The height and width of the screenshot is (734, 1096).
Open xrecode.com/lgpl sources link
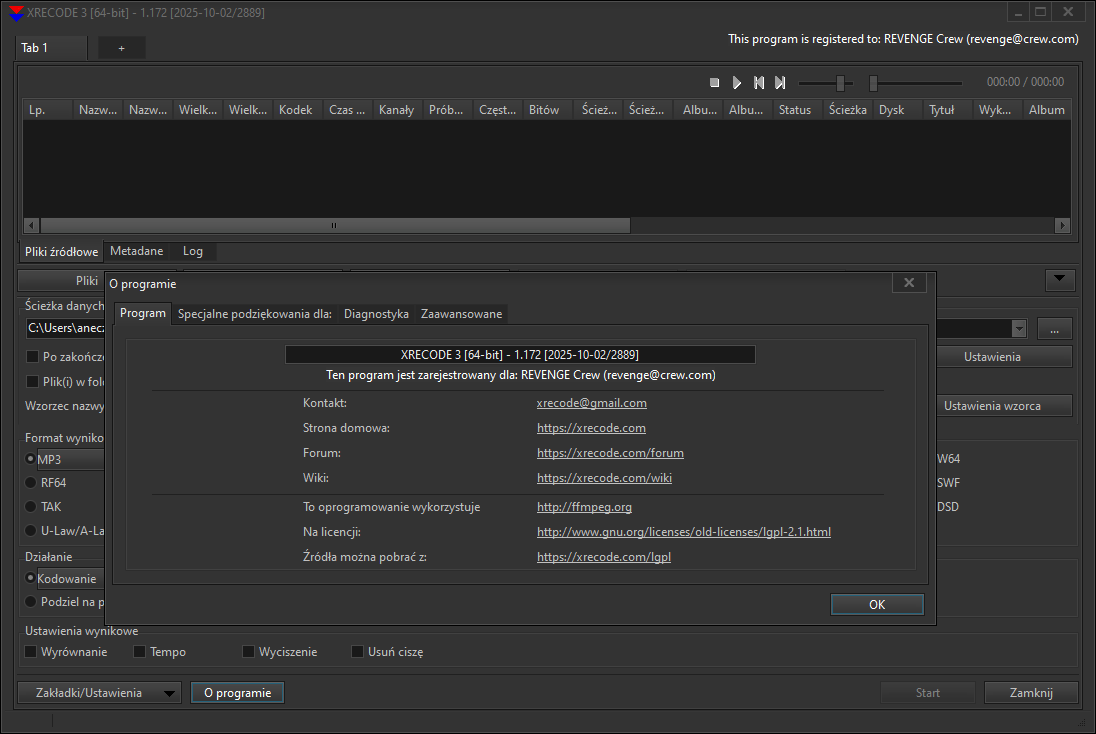[604, 557]
